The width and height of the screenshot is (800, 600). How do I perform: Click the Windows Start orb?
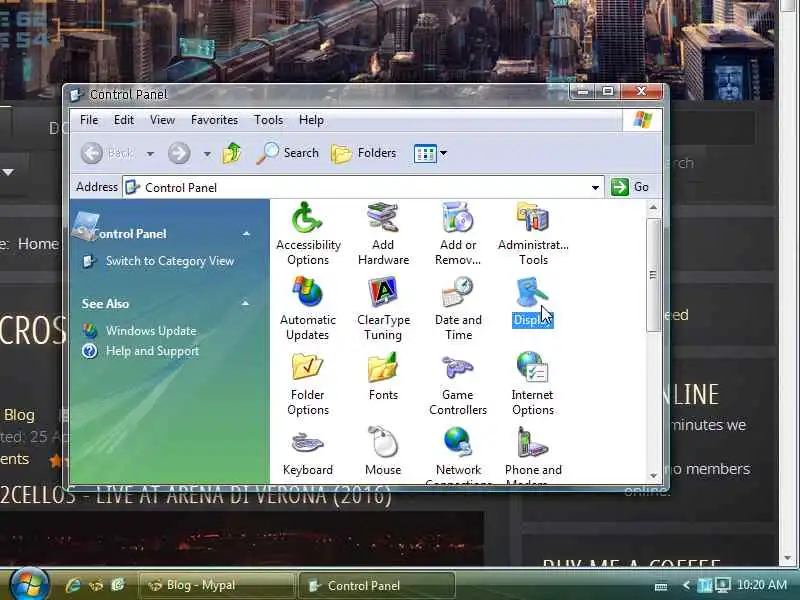pyautogui.click(x=29, y=584)
